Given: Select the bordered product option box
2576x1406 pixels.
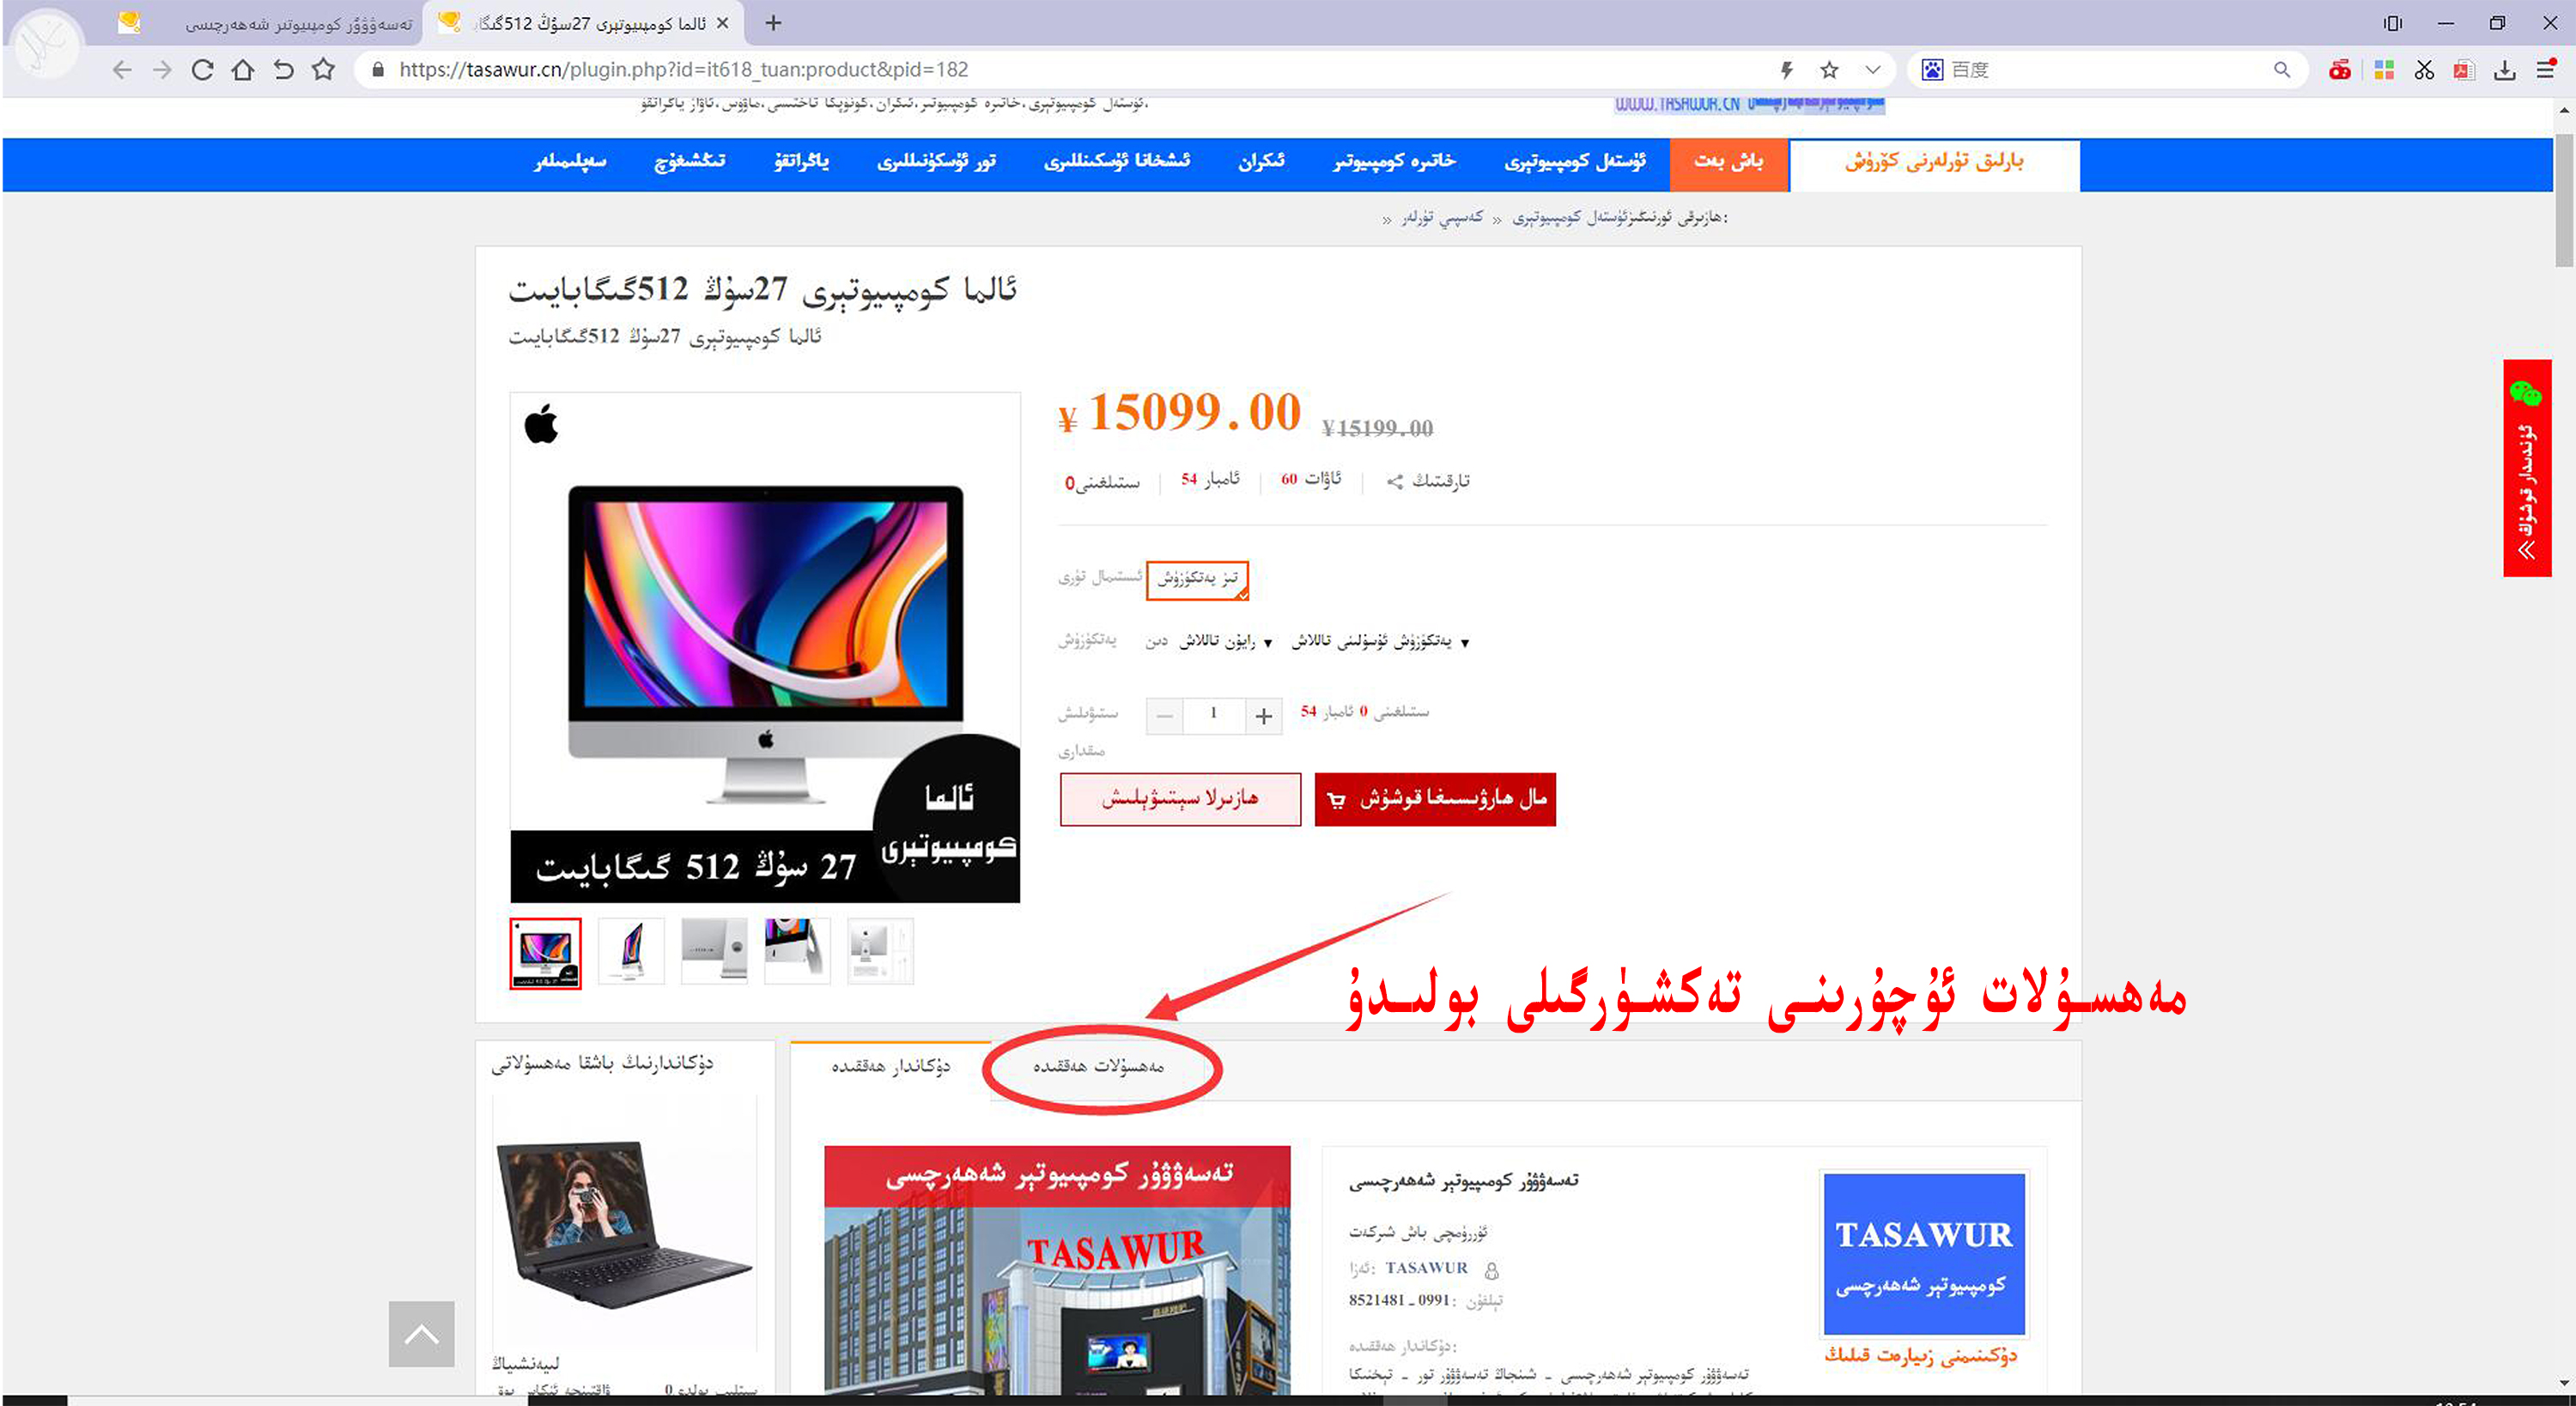Looking at the screenshot, I should (1197, 579).
